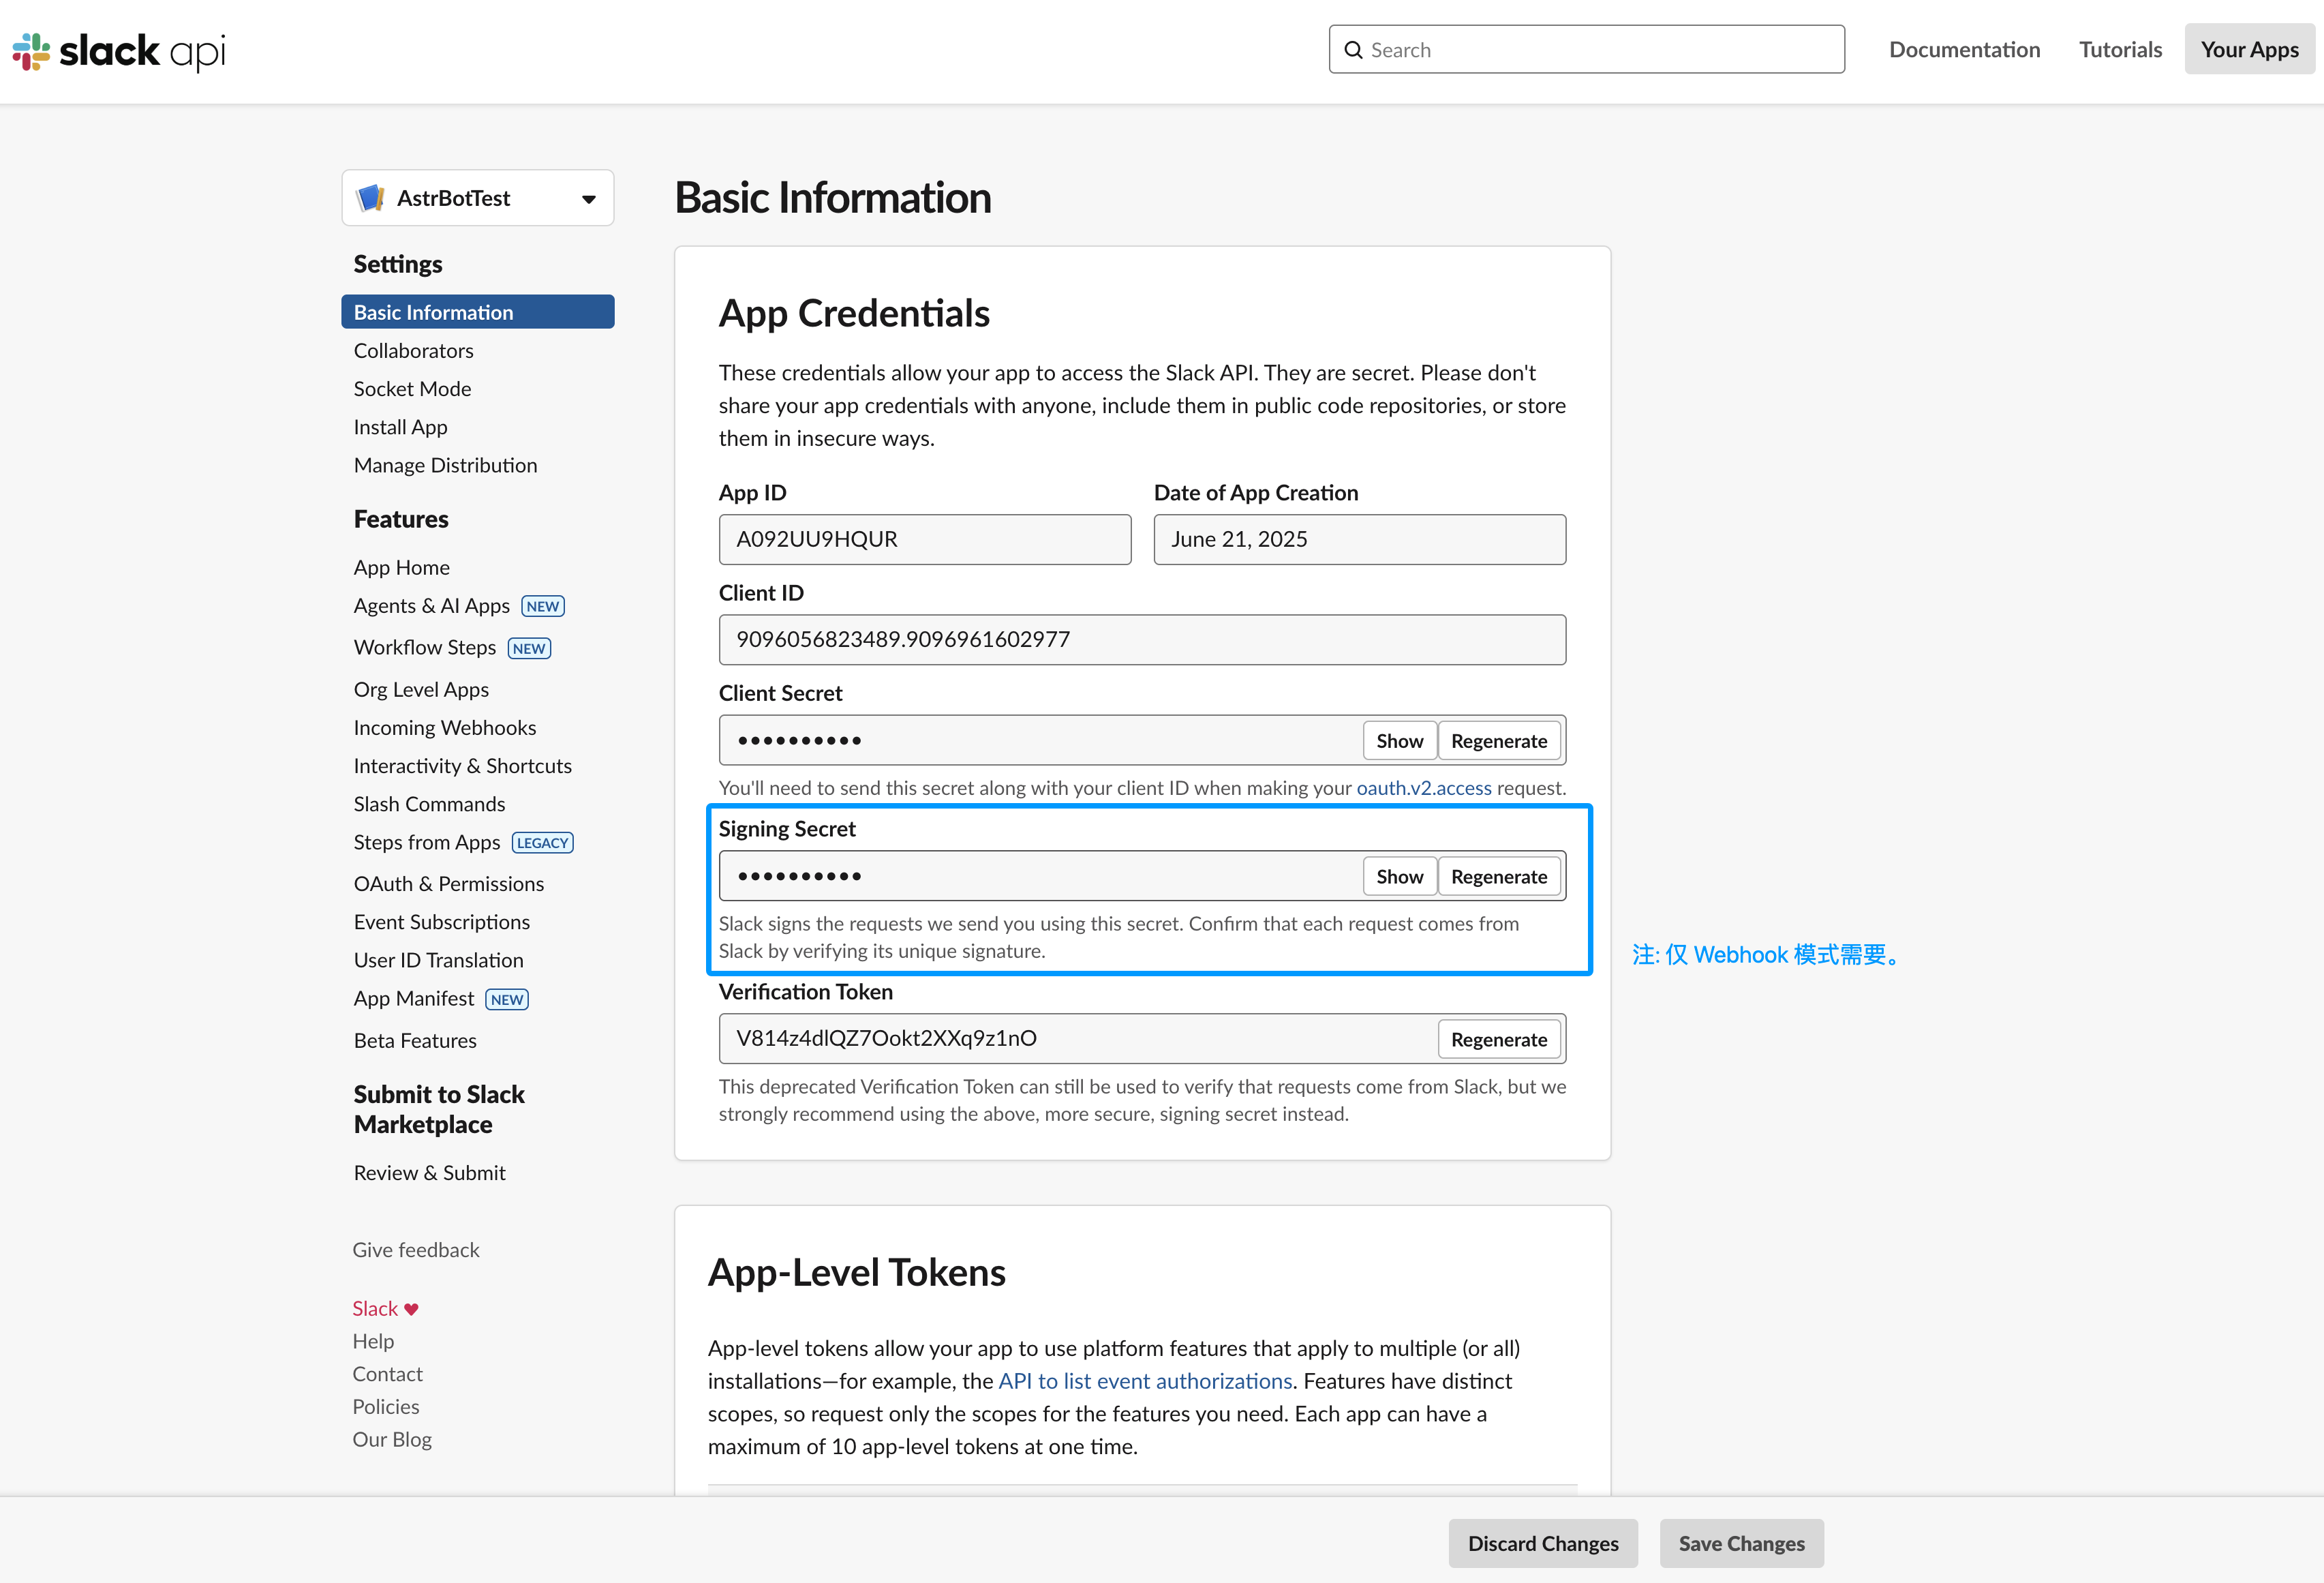The image size is (2324, 1583).
Task: Open the AstrBotTest app selector dropdown
Action: coord(588,199)
